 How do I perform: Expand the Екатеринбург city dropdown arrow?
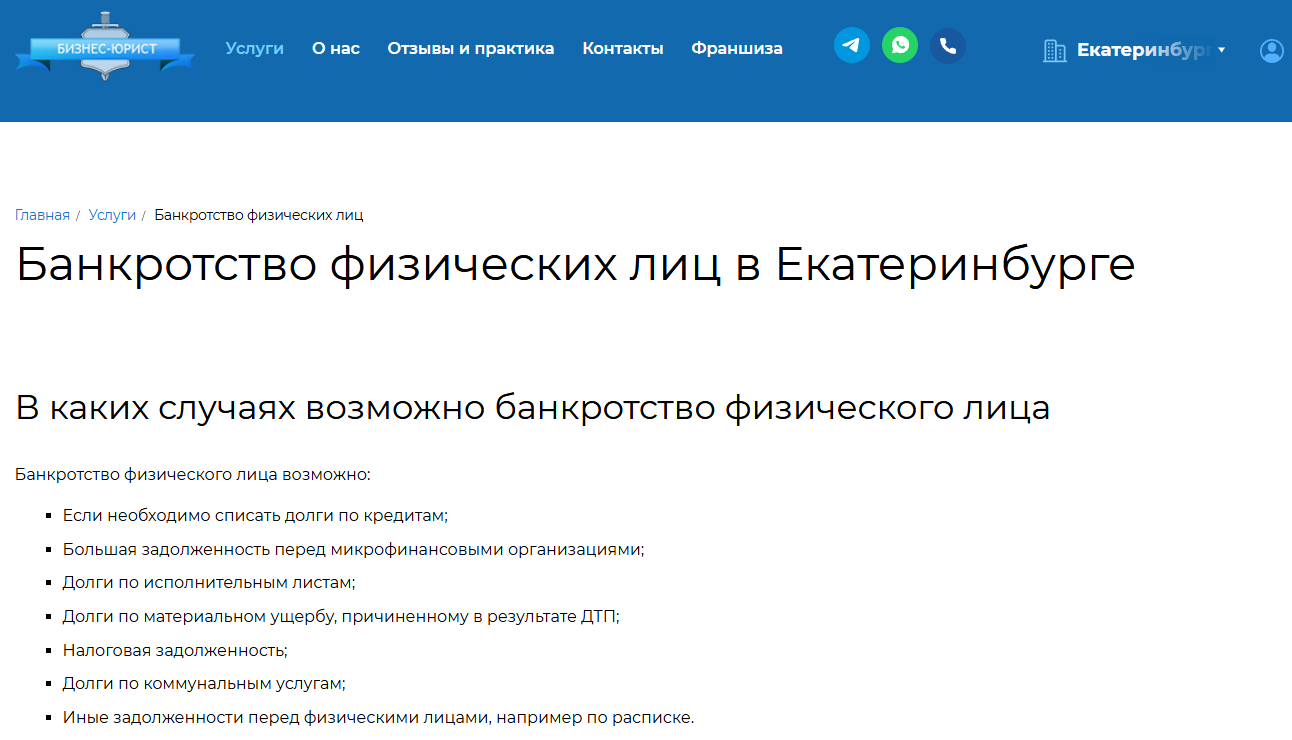pyautogui.click(x=1222, y=50)
